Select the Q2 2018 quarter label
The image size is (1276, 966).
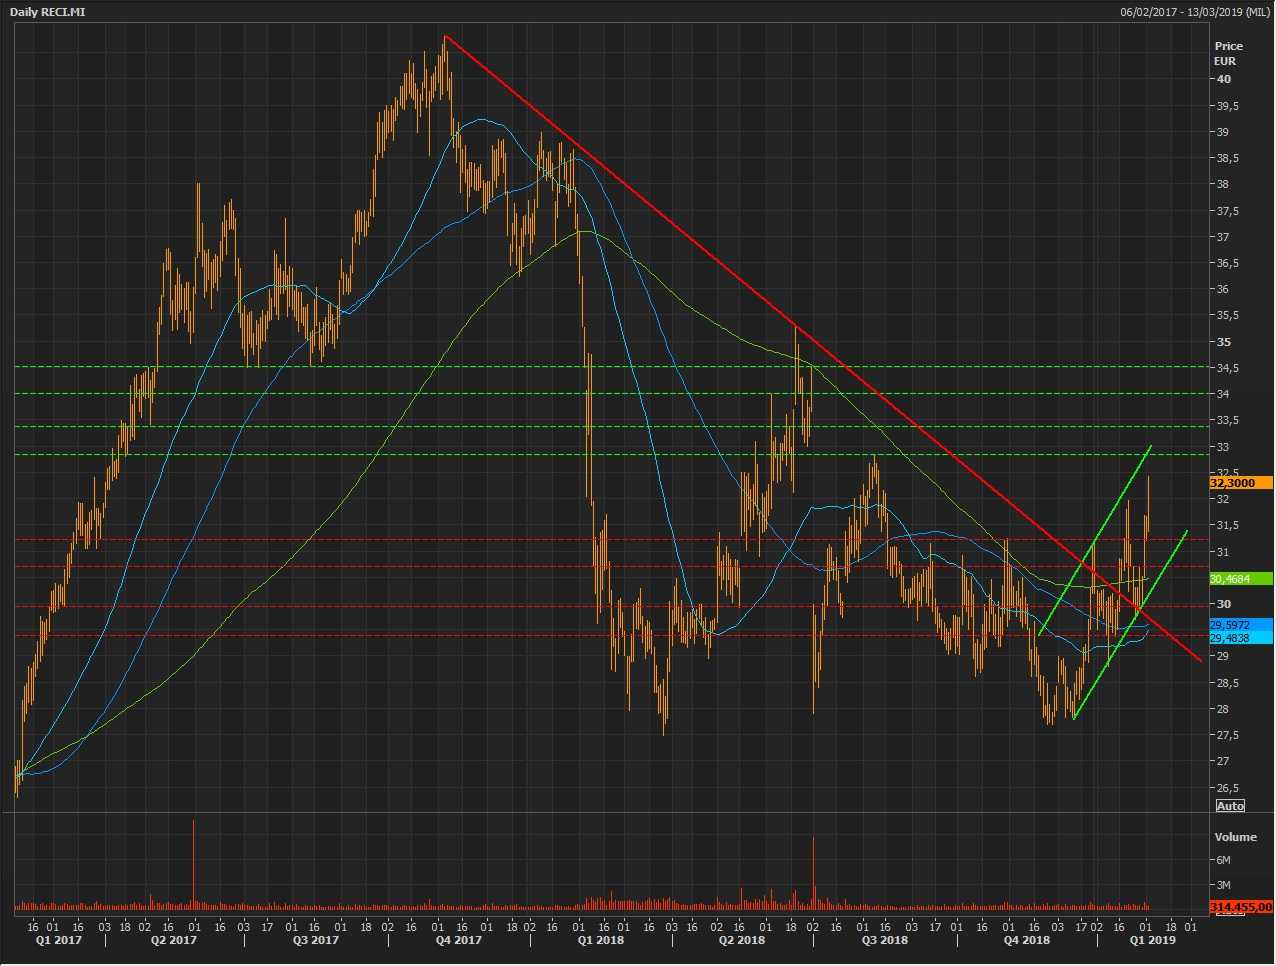741,940
